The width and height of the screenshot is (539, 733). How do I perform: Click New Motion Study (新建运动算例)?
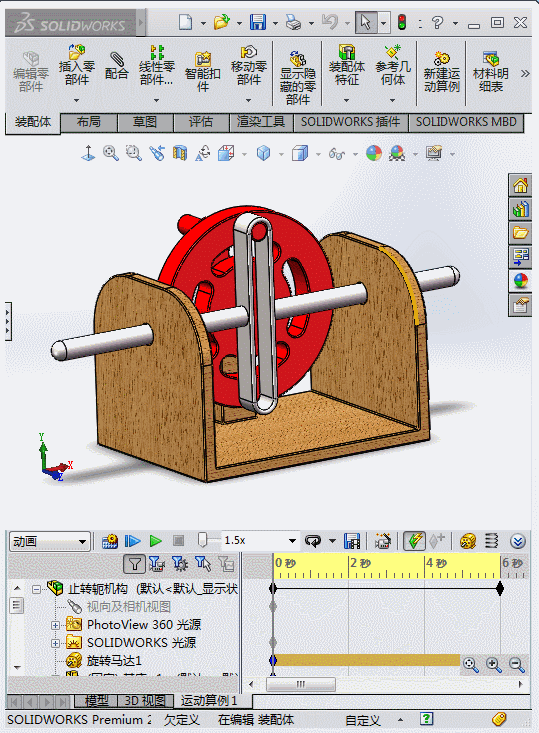tap(441, 72)
